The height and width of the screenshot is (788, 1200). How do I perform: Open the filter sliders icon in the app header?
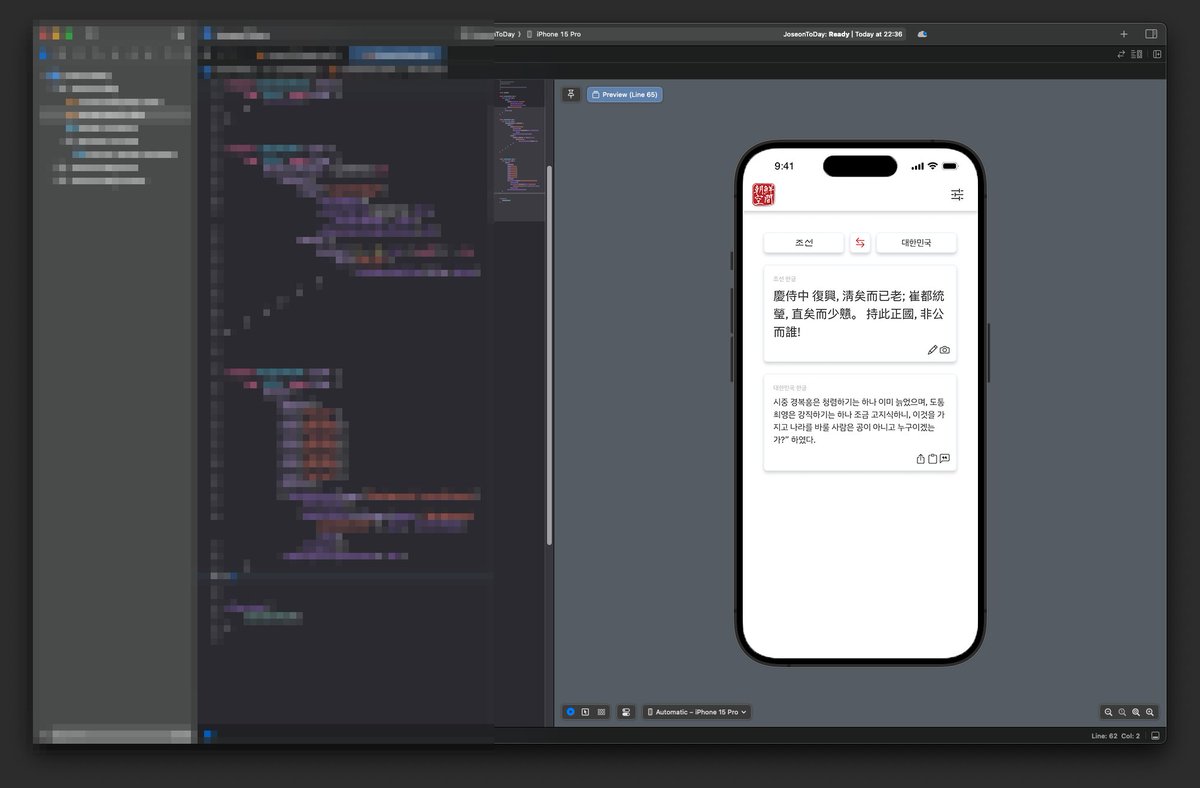pos(957,195)
